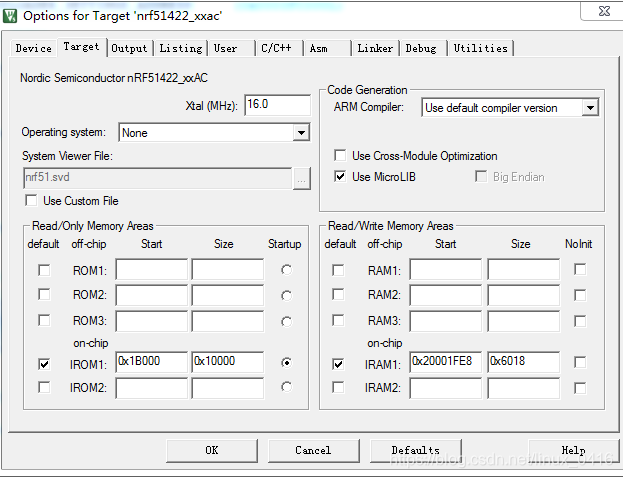
Task: Select the IROM2 Startup radio button
Action: click(x=286, y=387)
